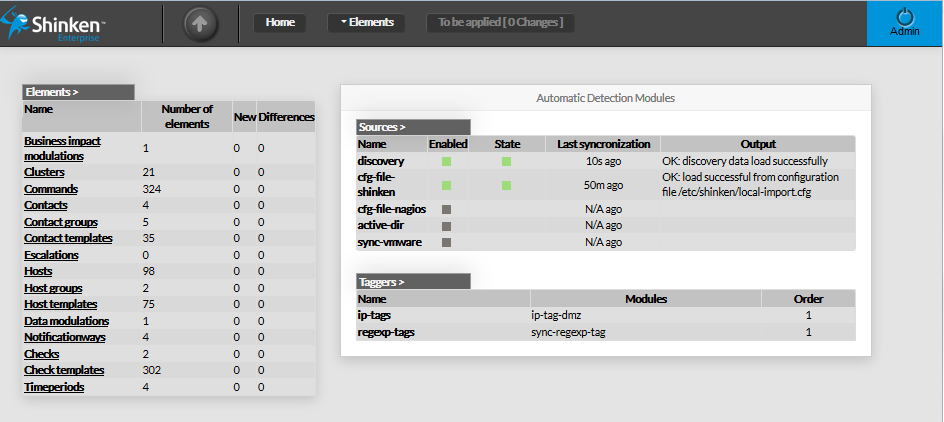Enable the sync-vmware source
944x422 pixels.
coord(447,242)
